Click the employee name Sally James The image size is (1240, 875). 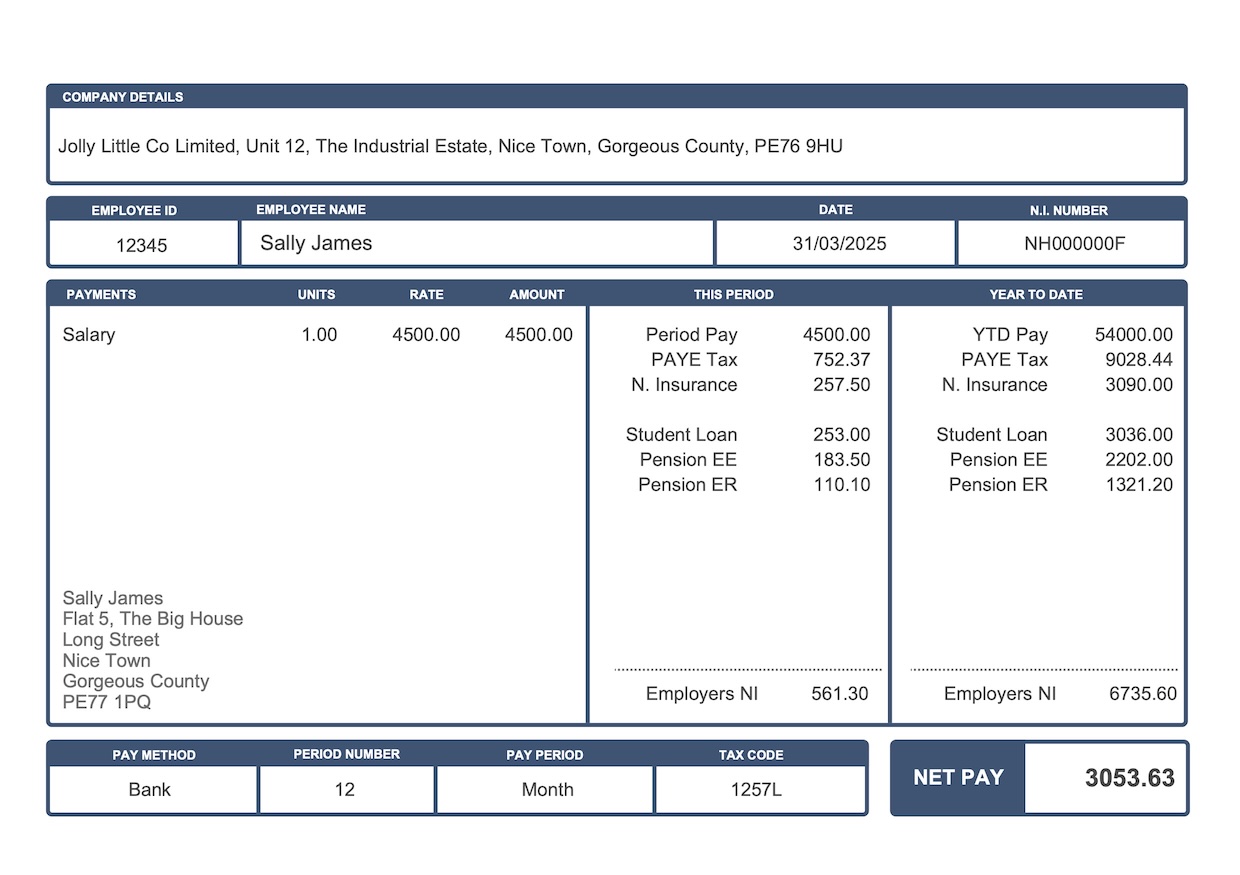315,242
